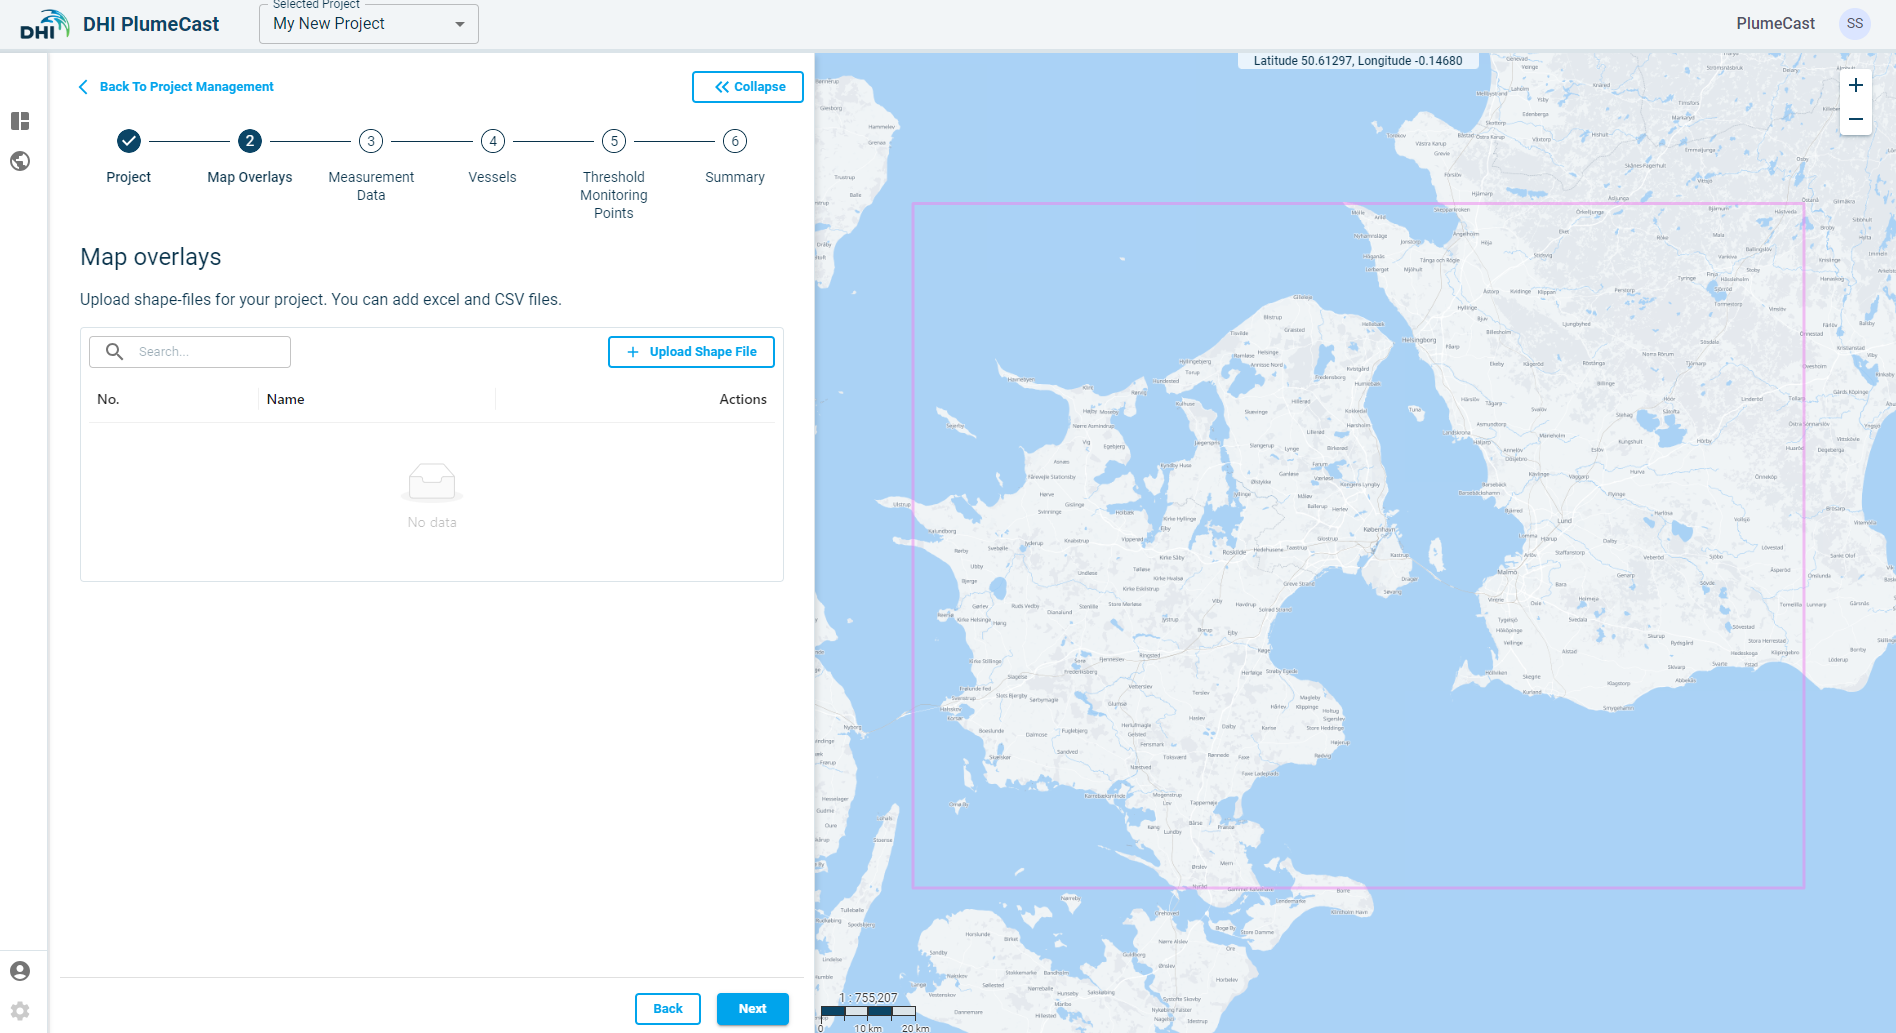Screen dimensions: 1896x1033
Task: Collapse the side panel
Action: point(748,87)
